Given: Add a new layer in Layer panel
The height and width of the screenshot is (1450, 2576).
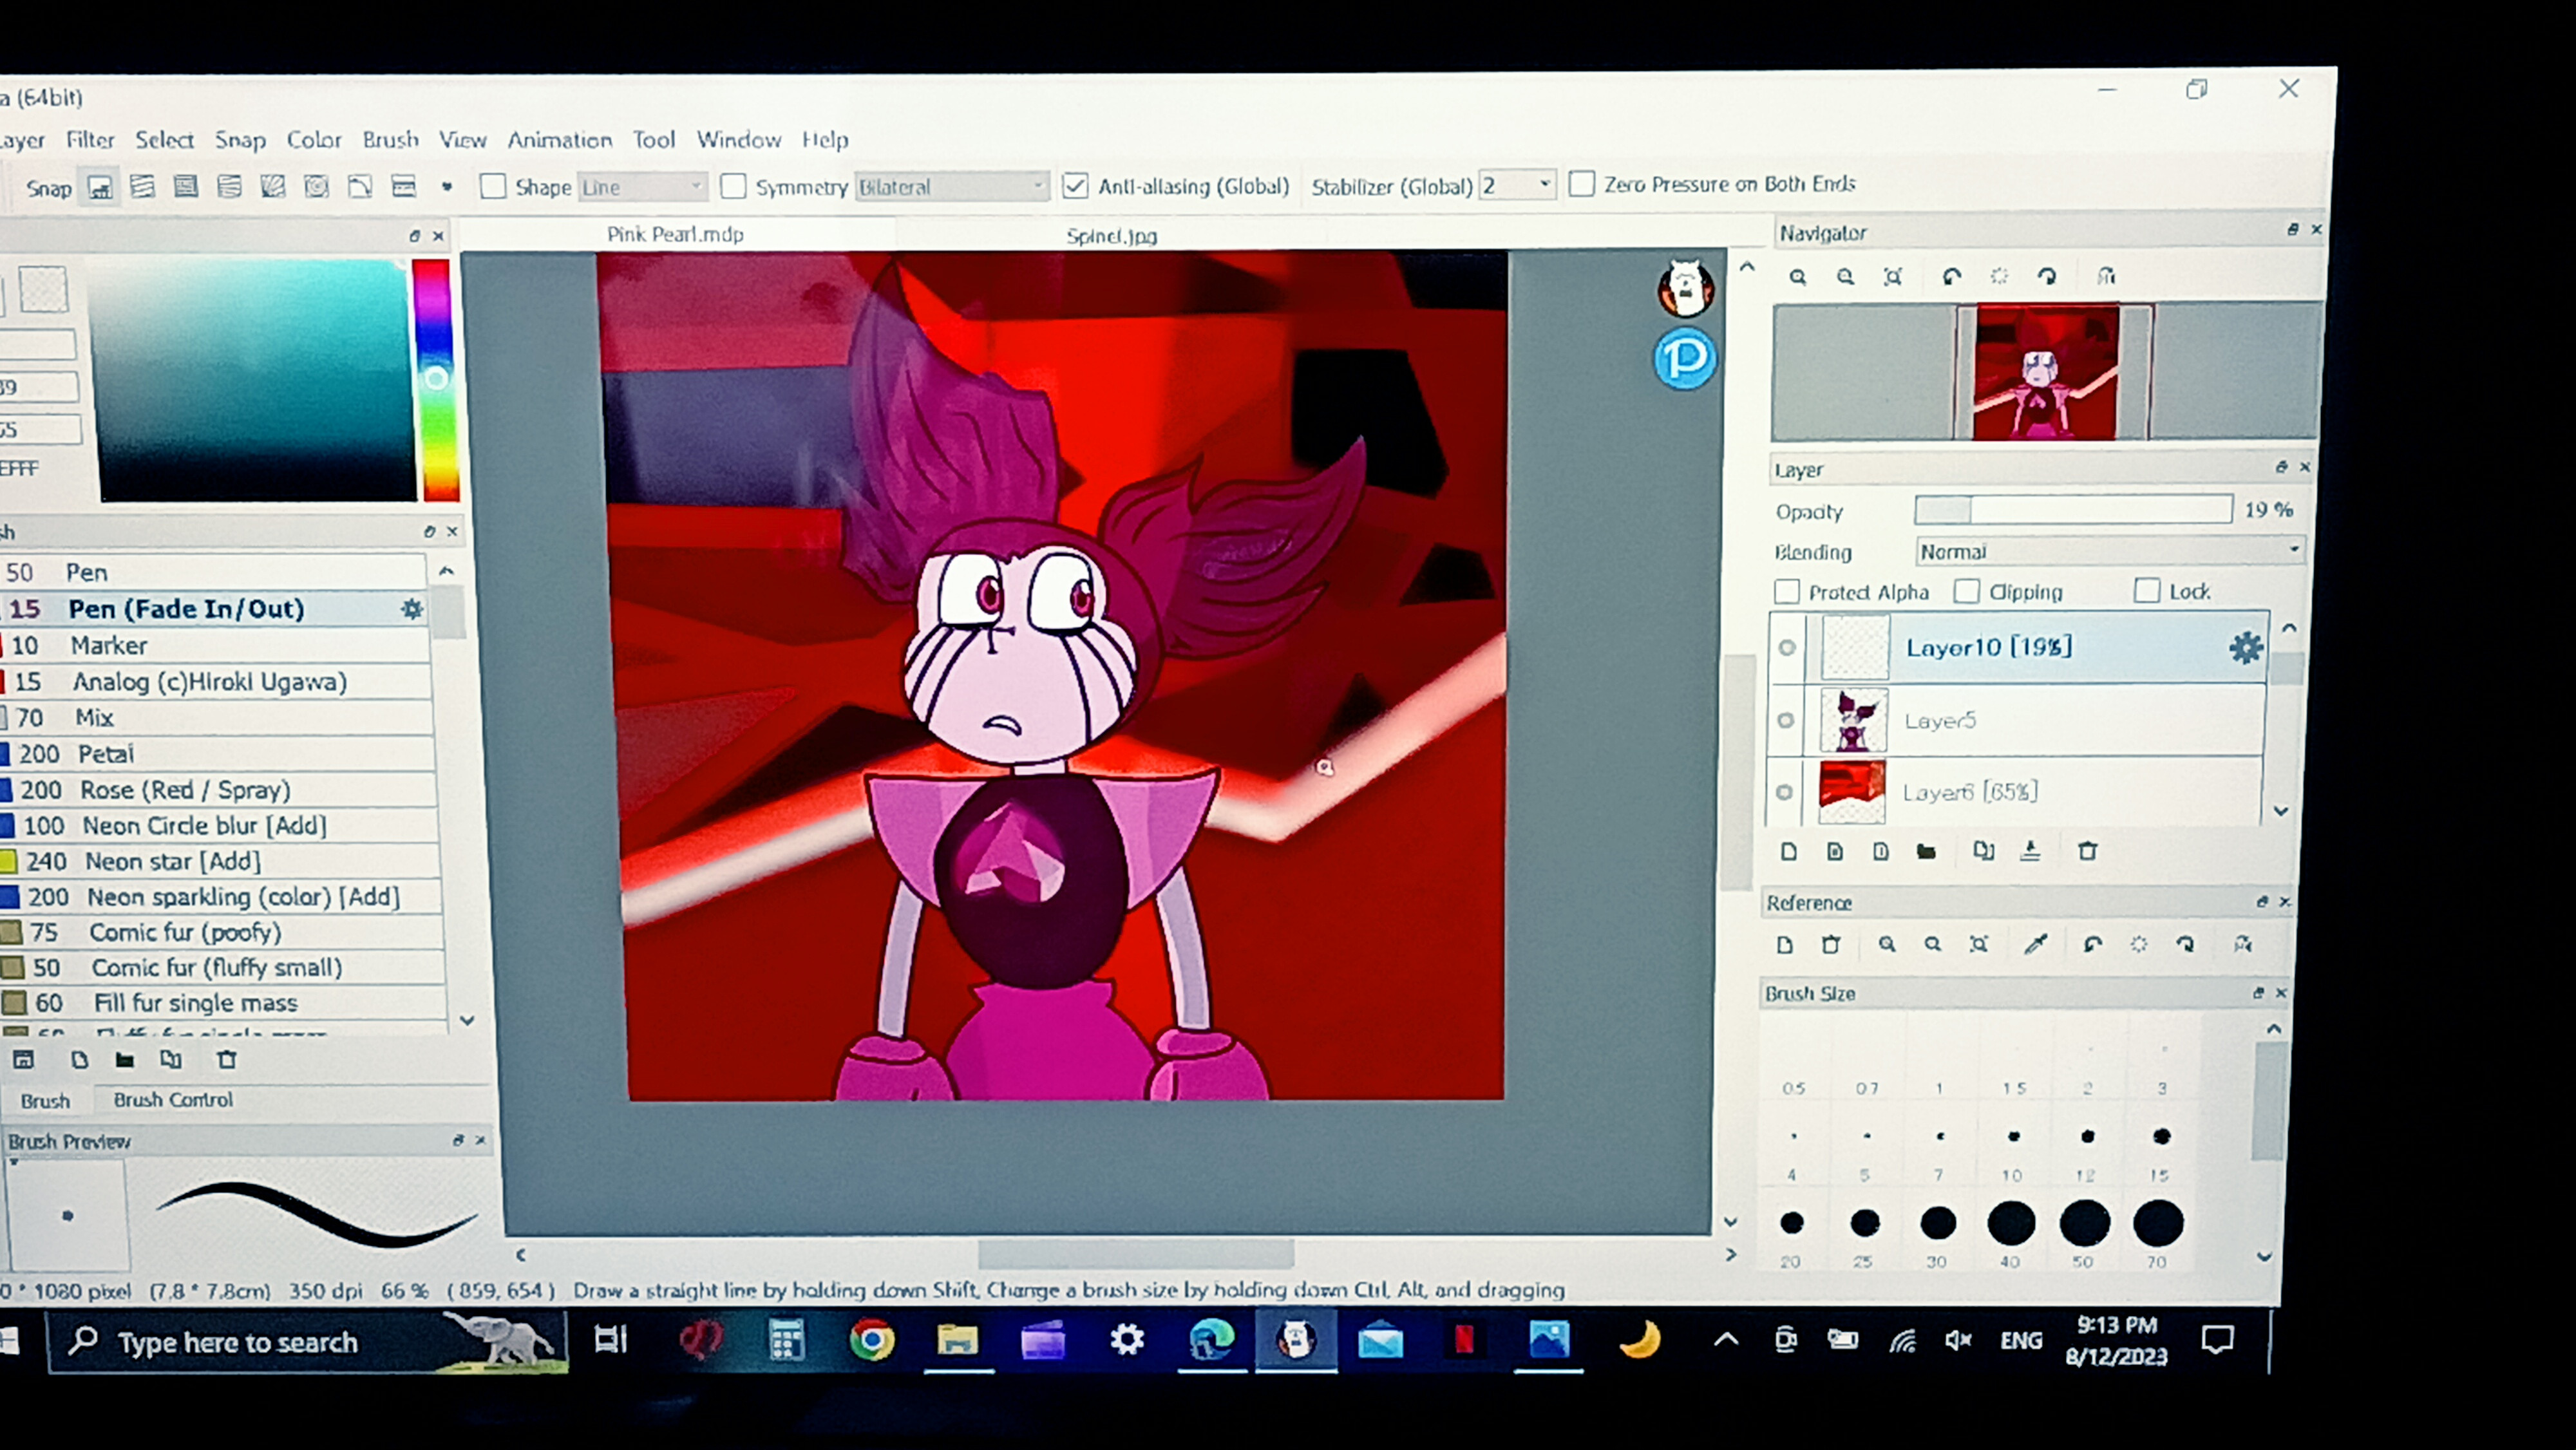Looking at the screenshot, I should coord(1789,851).
